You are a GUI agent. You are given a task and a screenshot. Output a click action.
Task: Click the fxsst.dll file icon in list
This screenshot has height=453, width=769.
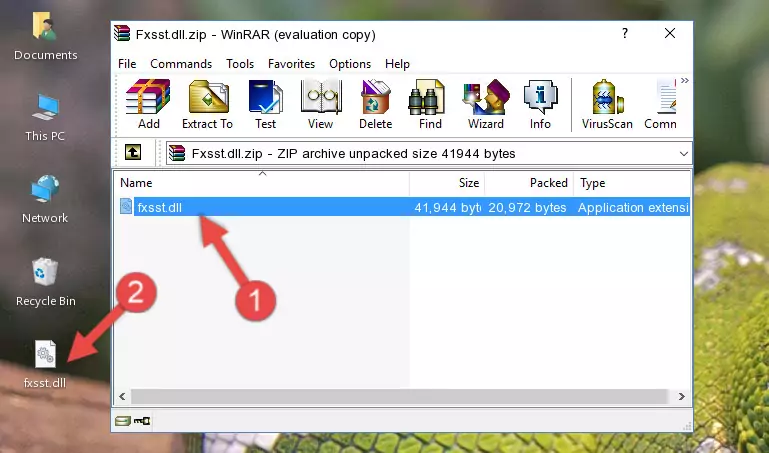(126, 206)
